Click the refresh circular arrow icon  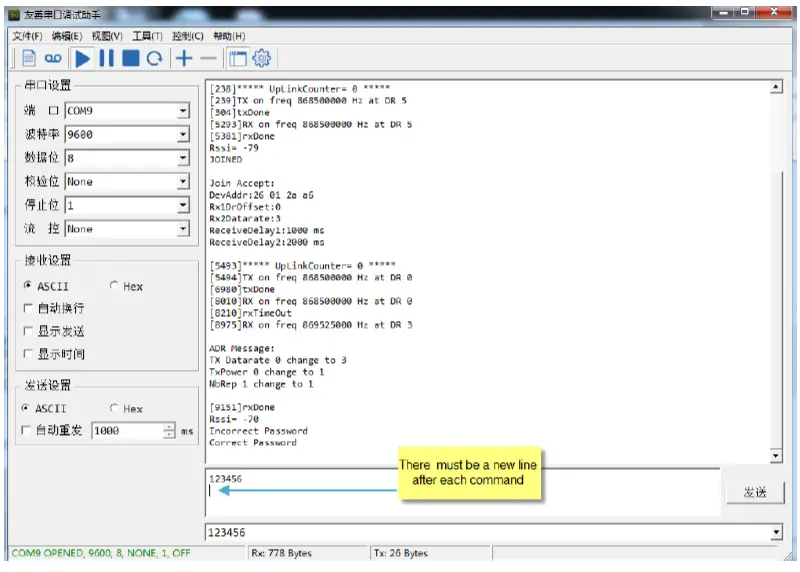coord(154,59)
